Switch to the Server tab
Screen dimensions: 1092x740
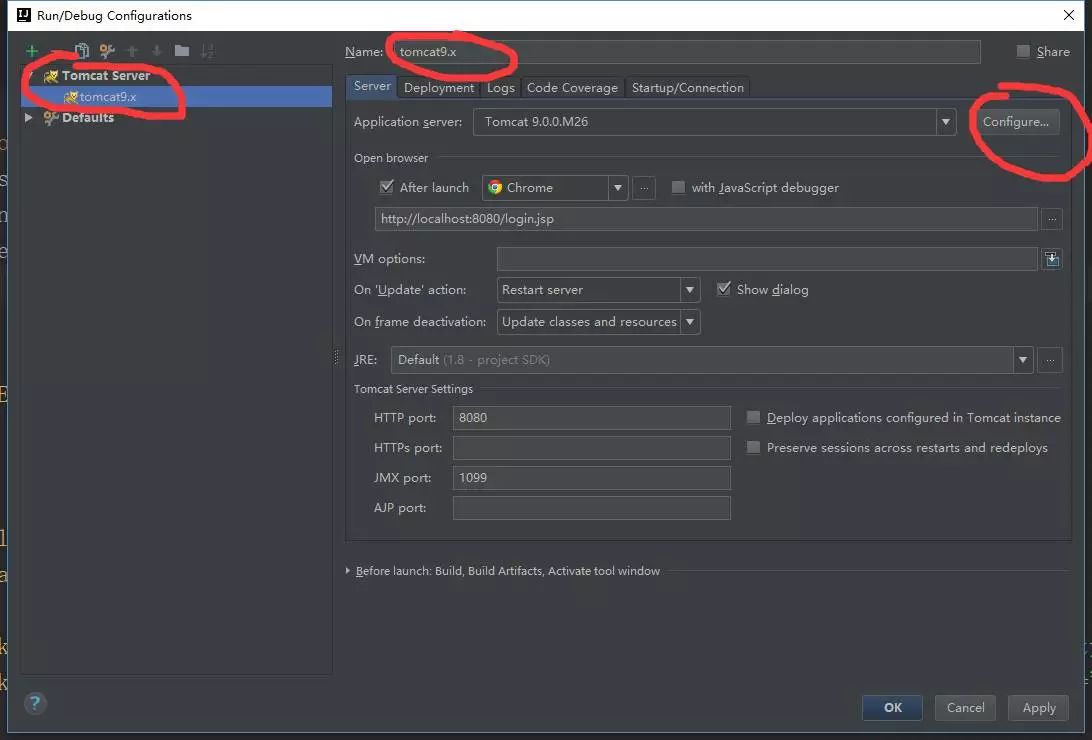pyautogui.click(x=372, y=86)
